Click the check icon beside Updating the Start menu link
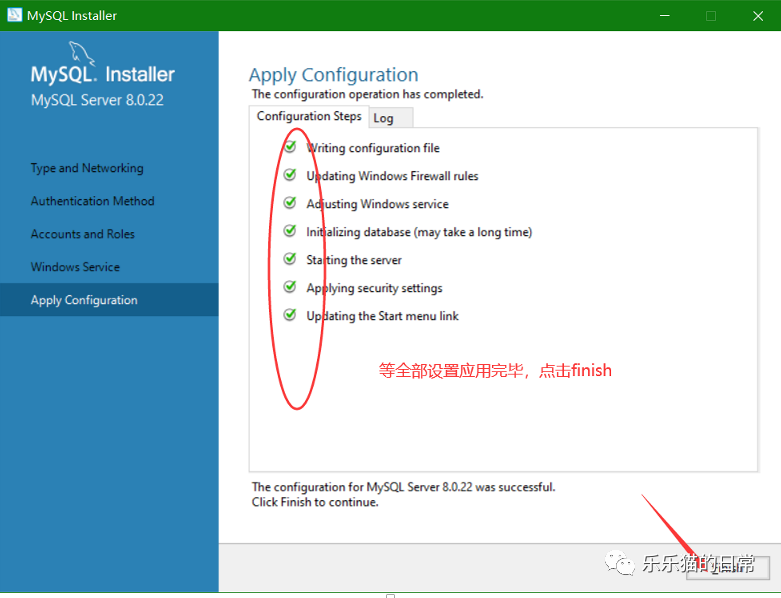Image resolution: width=781 pixels, height=598 pixels. (x=290, y=315)
